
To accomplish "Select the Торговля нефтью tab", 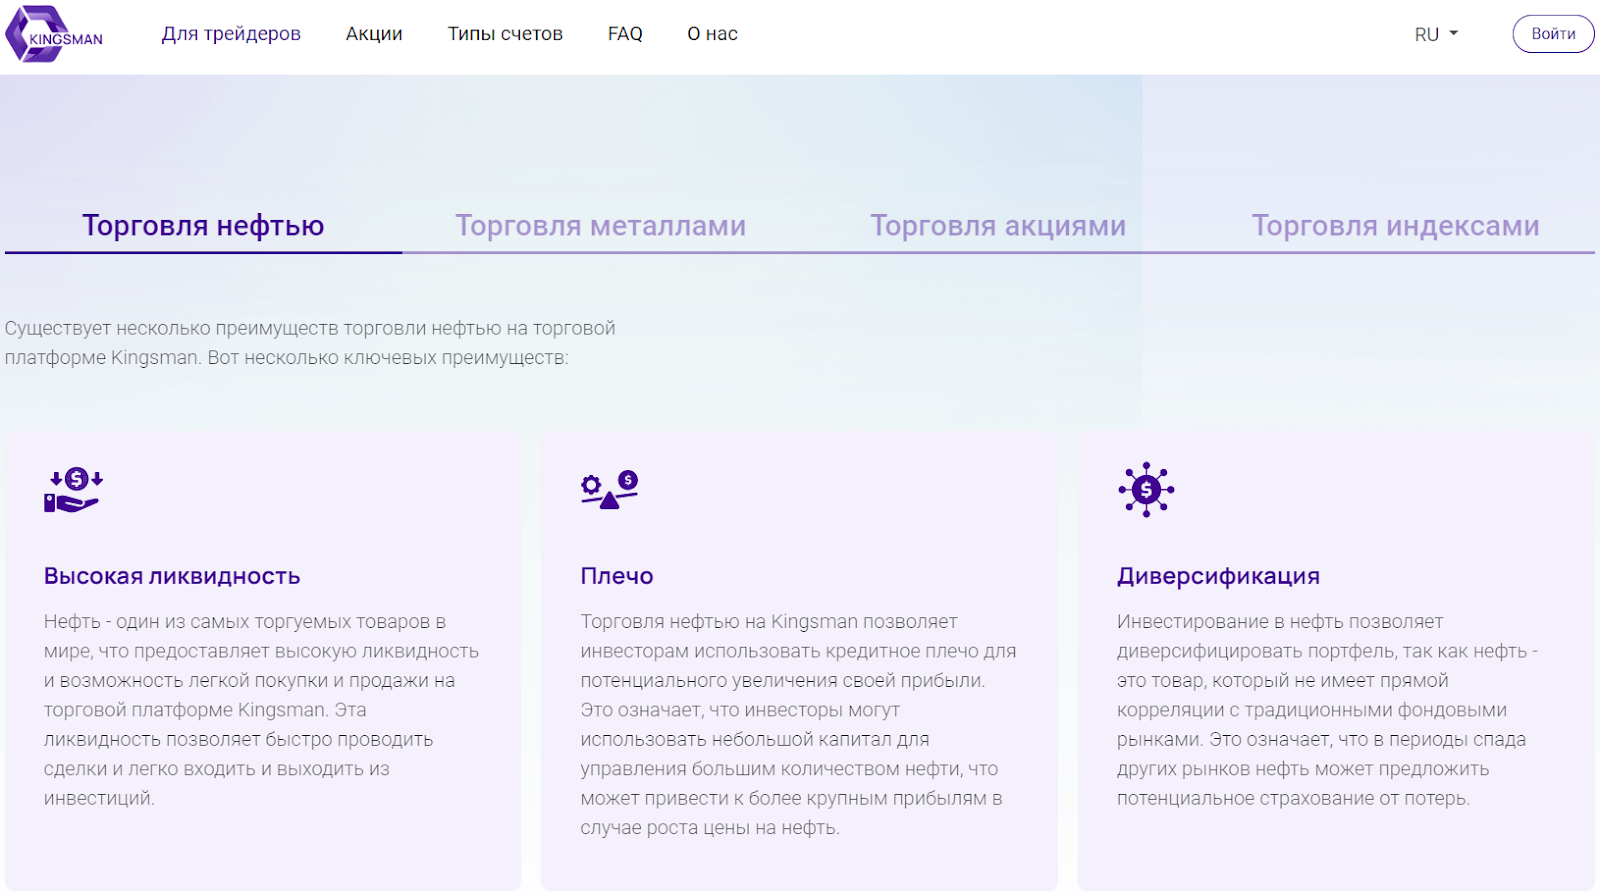I will pos(203,226).
